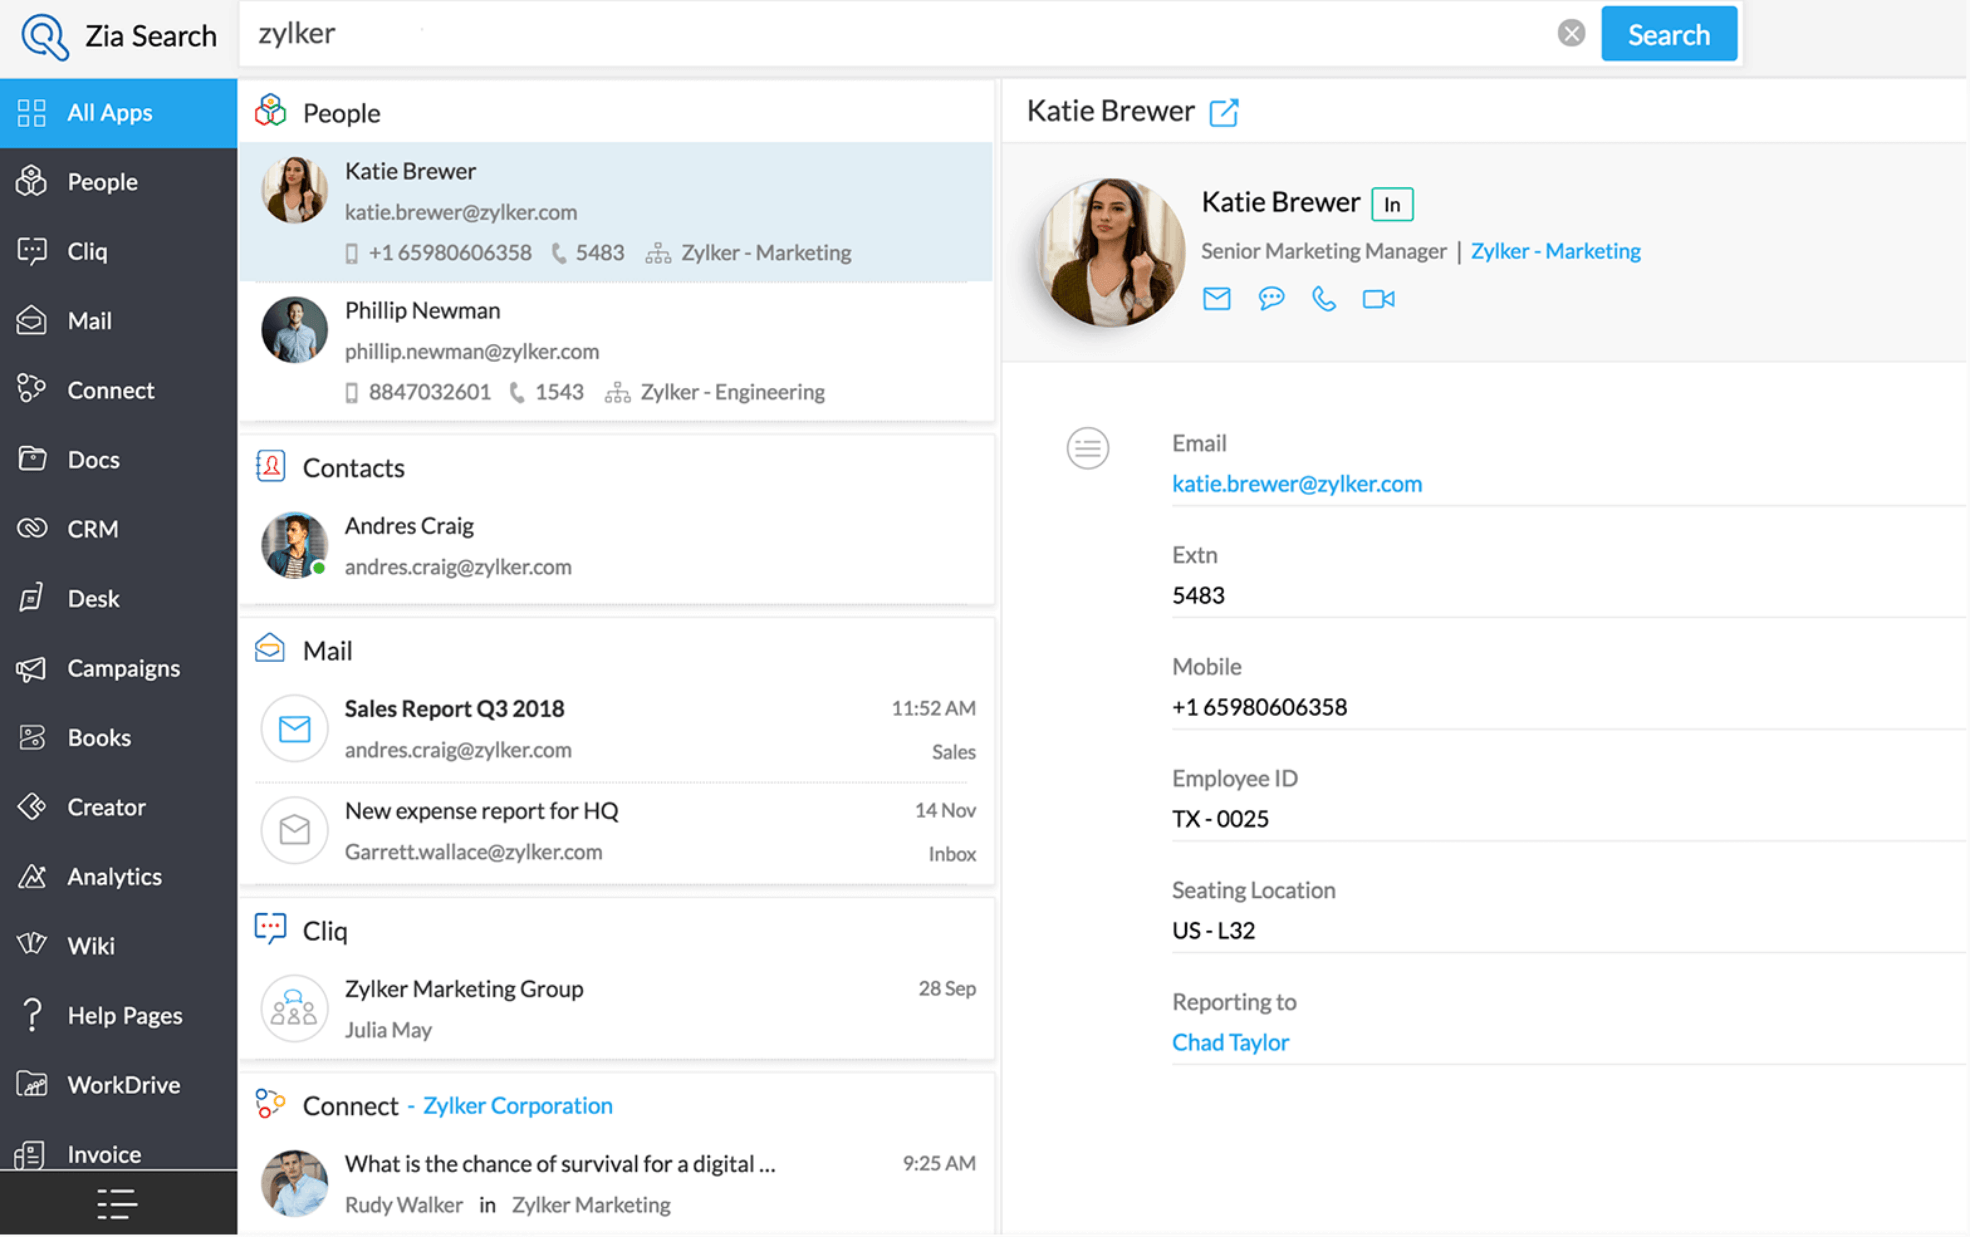Select CRM in the sidebar

pos(92,528)
